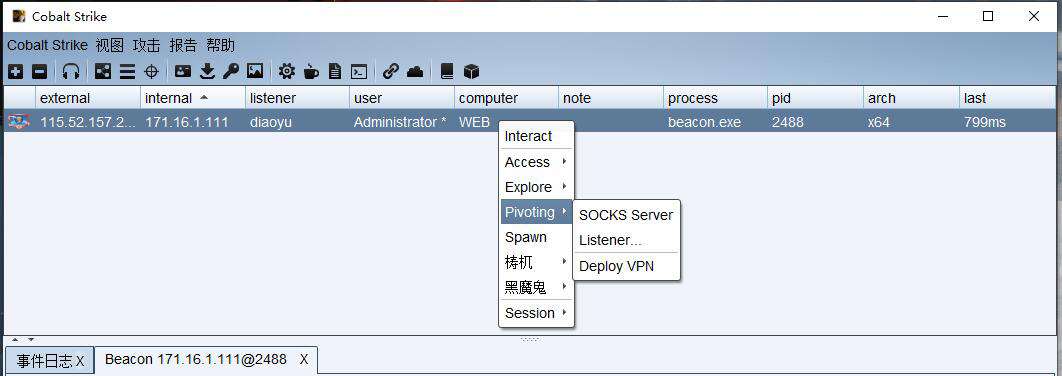
Task: Switch to the pivot graph view icon
Action: 103,71
